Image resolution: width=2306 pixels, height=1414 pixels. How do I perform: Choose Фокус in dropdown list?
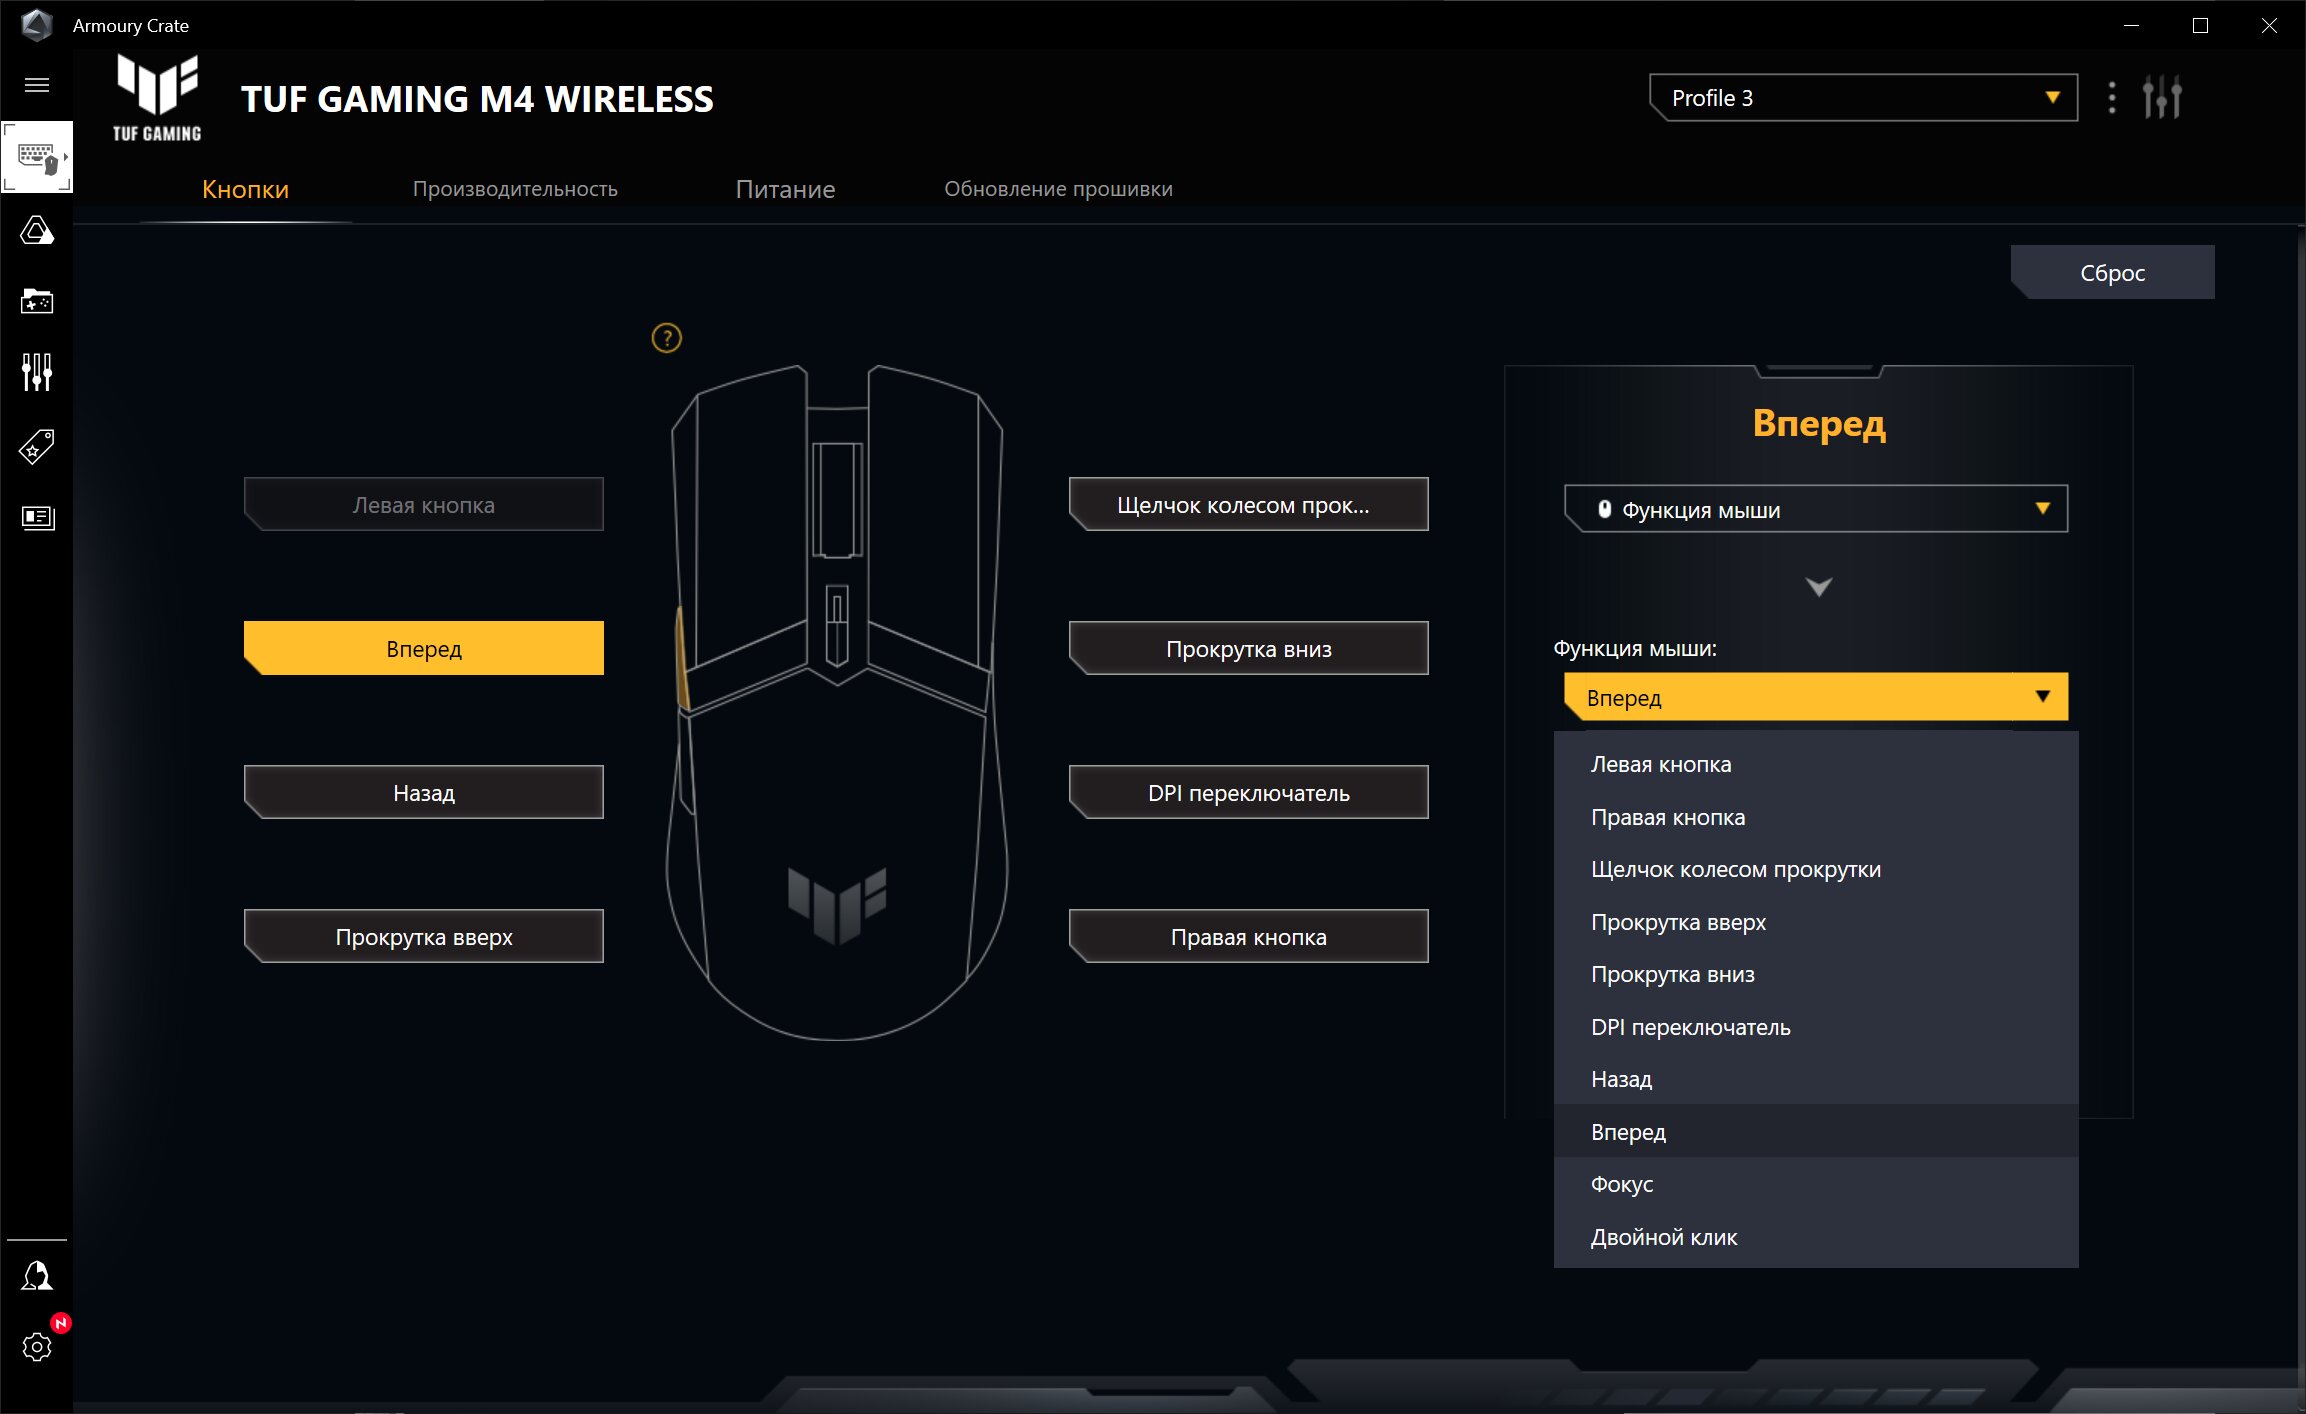point(1816,1184)
